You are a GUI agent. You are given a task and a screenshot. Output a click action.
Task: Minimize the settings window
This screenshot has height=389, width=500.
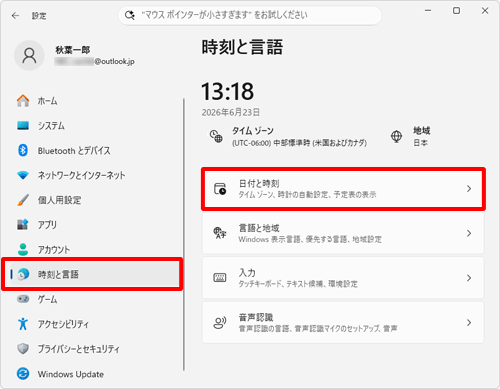(x=428, y=11)
